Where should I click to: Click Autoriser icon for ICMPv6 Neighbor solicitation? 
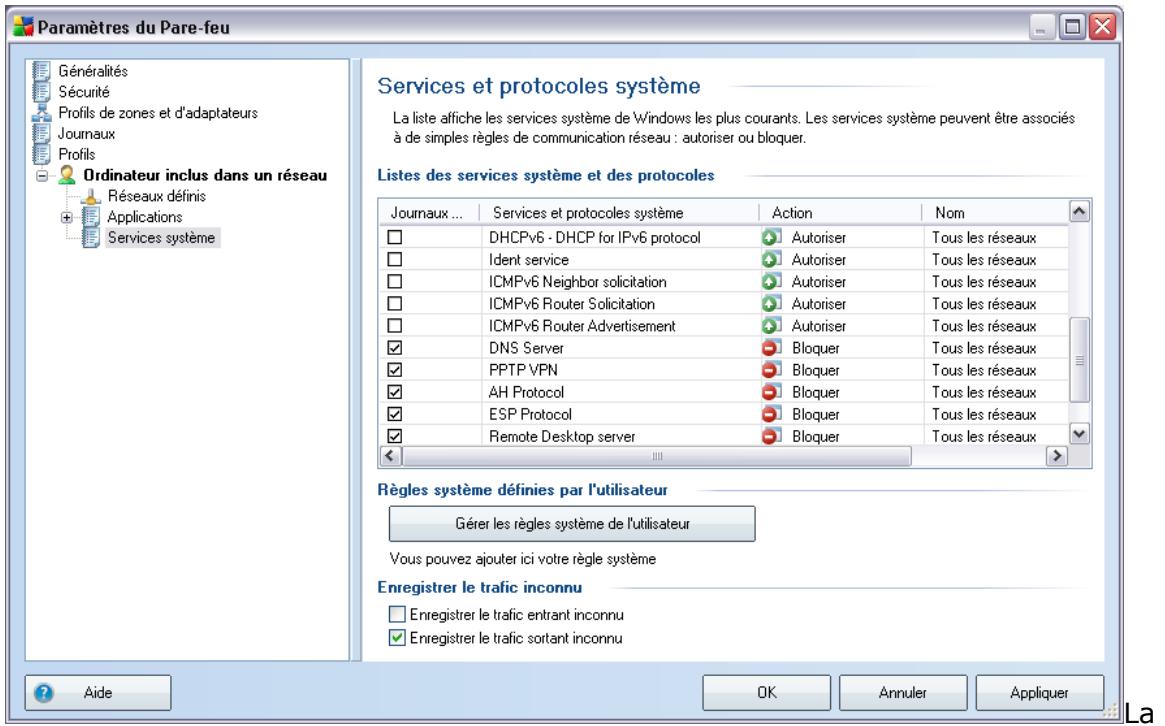[x=771, y=282]
